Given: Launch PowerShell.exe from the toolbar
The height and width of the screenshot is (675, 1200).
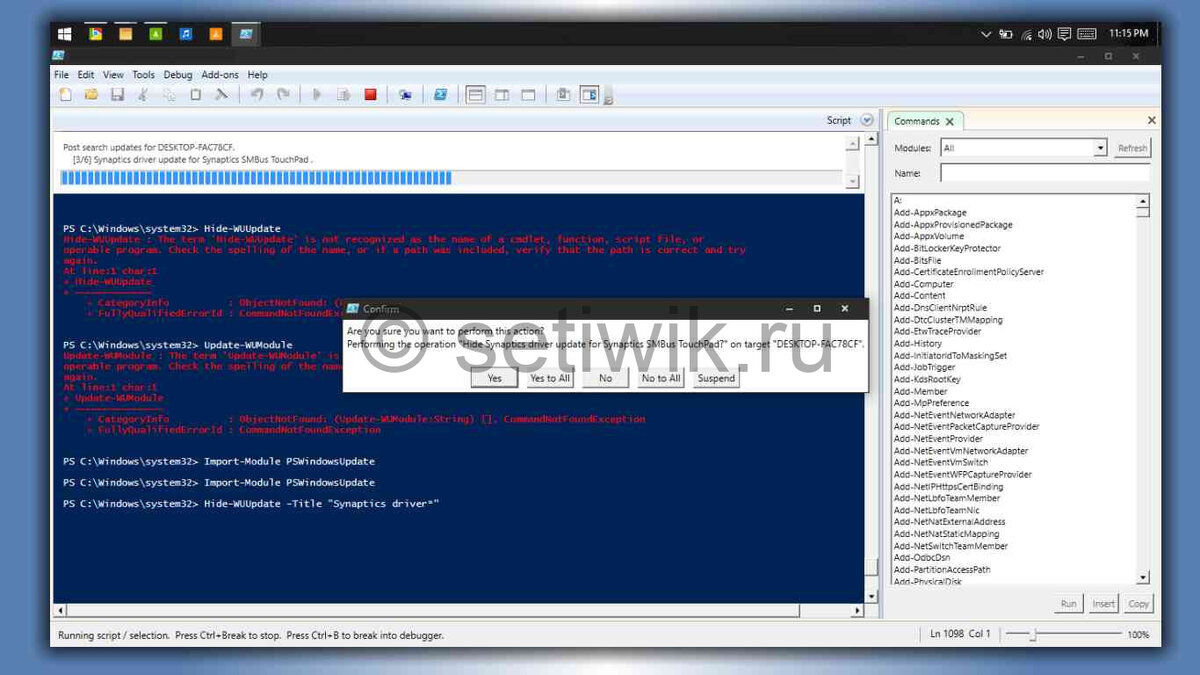Looking at the screenshot, I should 439,94.
